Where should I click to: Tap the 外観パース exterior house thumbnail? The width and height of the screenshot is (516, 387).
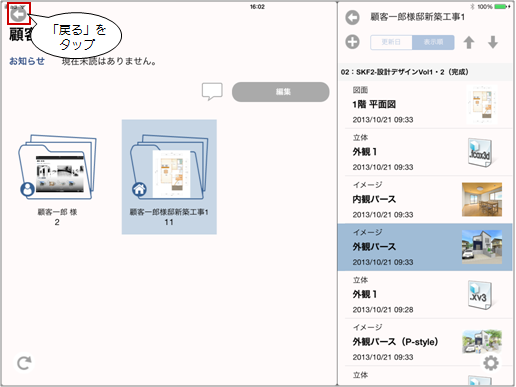click(x=482, y=247)
